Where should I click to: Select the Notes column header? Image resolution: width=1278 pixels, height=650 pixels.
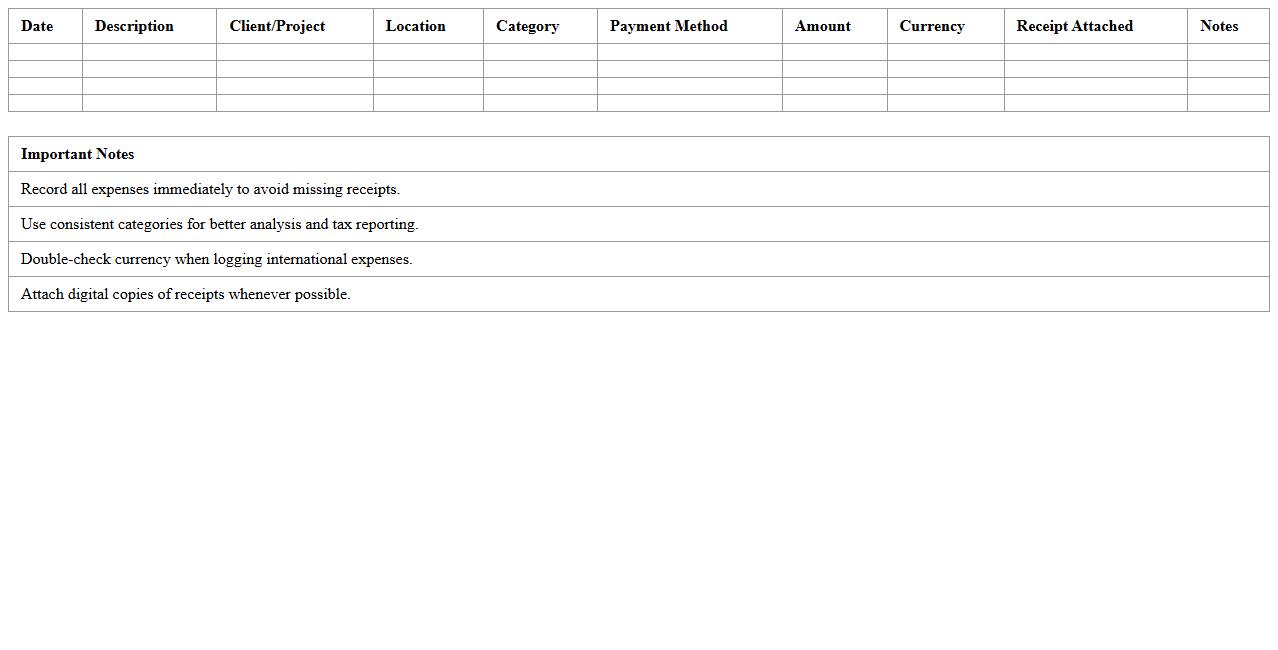(x=1218, y=26)
